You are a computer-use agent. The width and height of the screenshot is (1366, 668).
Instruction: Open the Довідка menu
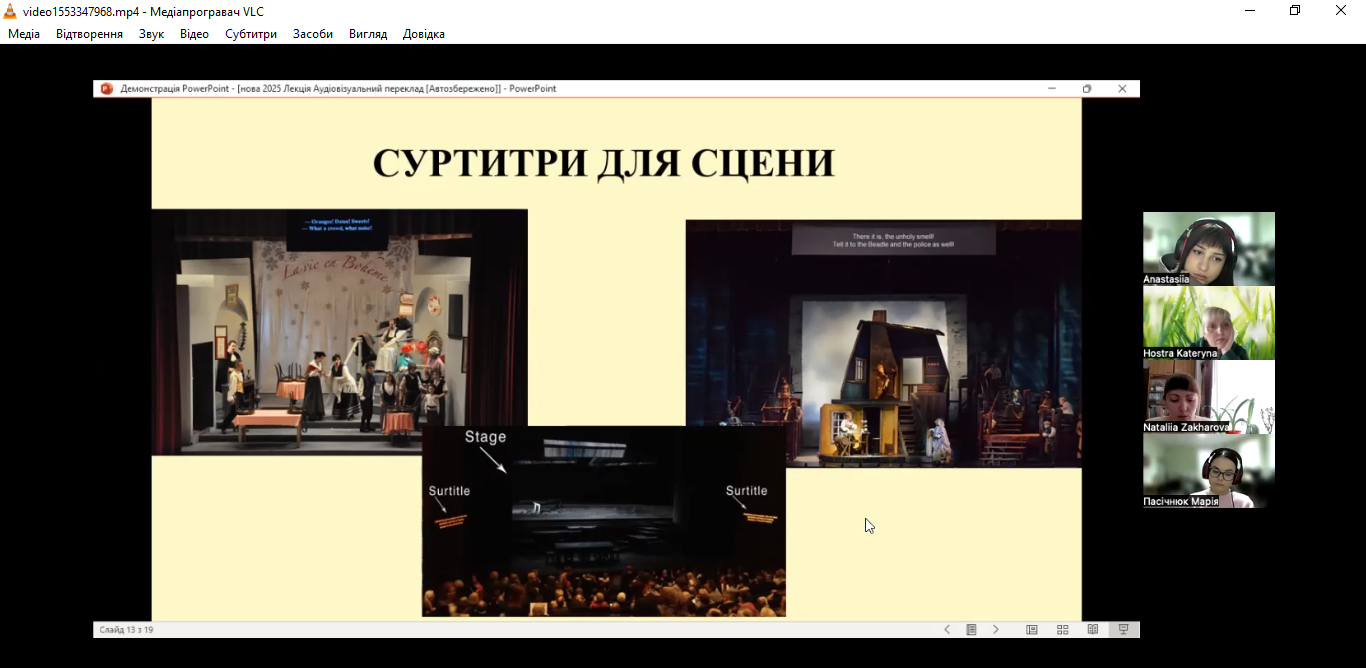coord(423,34)
